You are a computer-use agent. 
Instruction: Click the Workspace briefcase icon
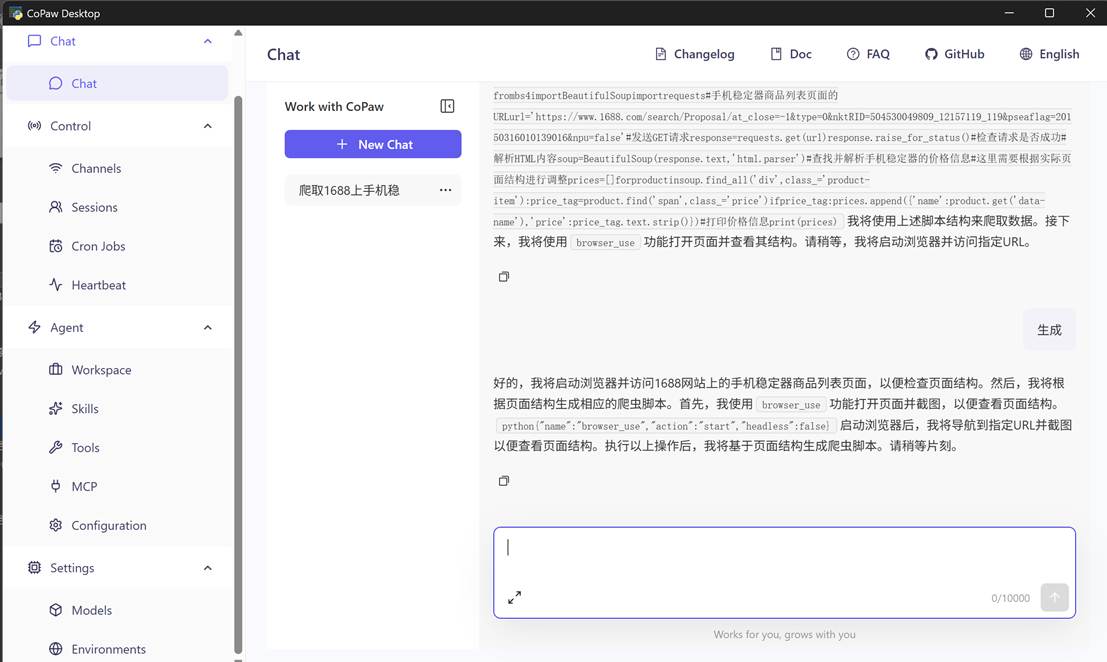(56, 369)
